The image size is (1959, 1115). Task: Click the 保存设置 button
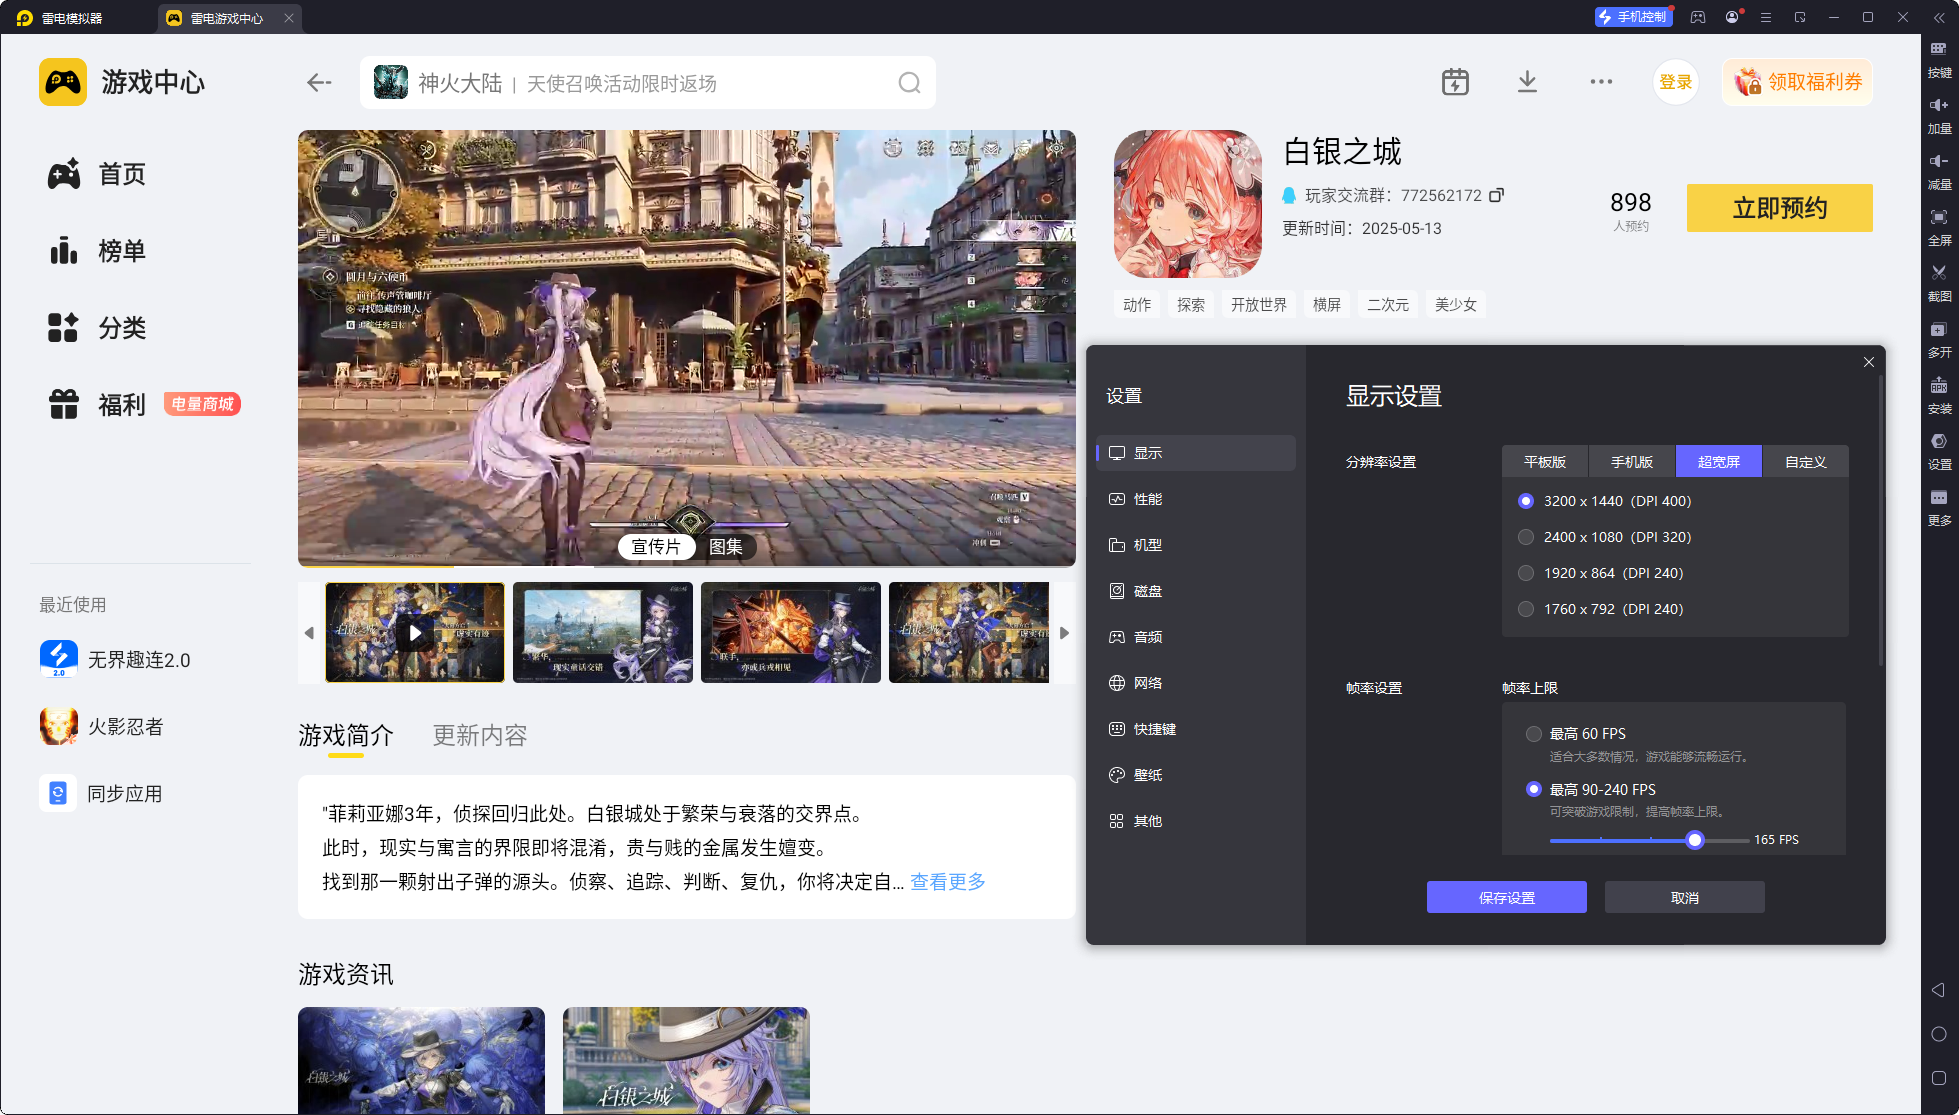pos(1506,898)
